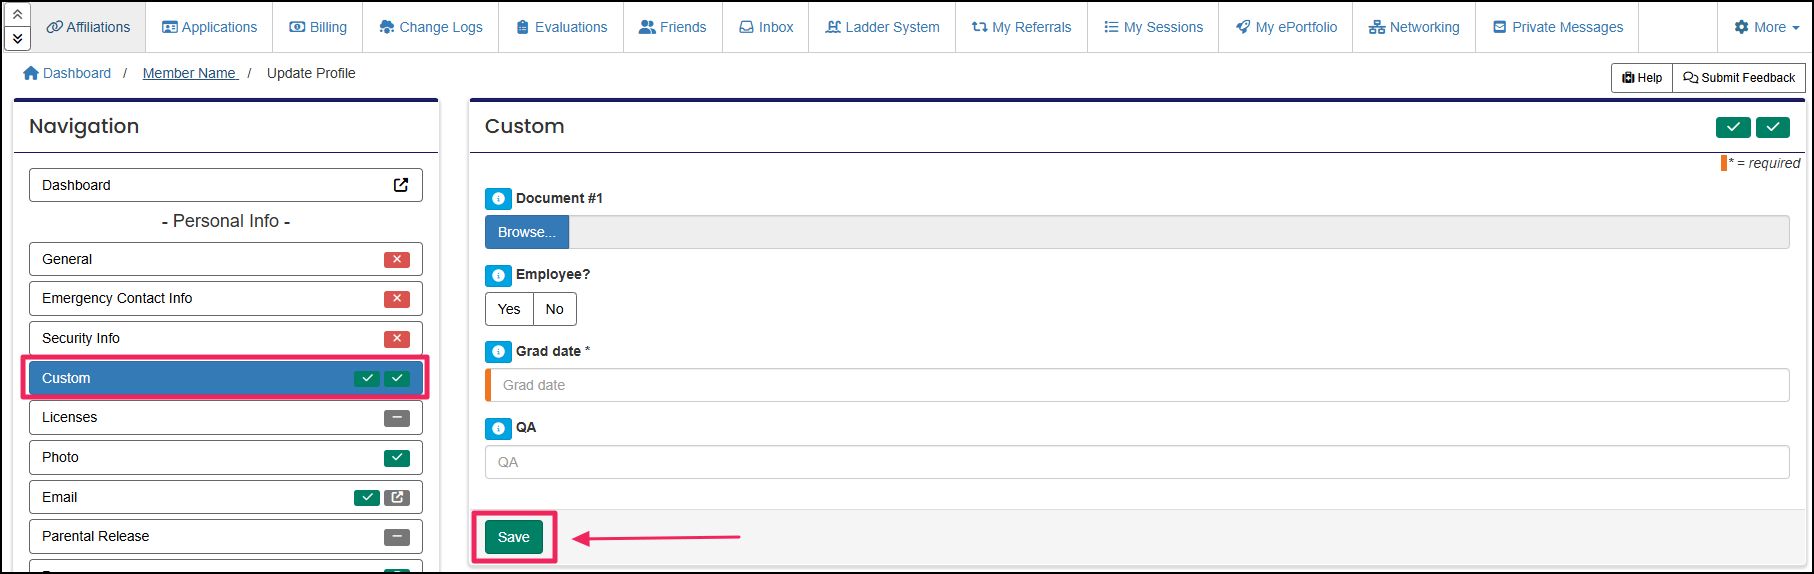The image size is (1814, 574).
Task: Expand the menu with down chevron
Action: click(x=17, y=38)
